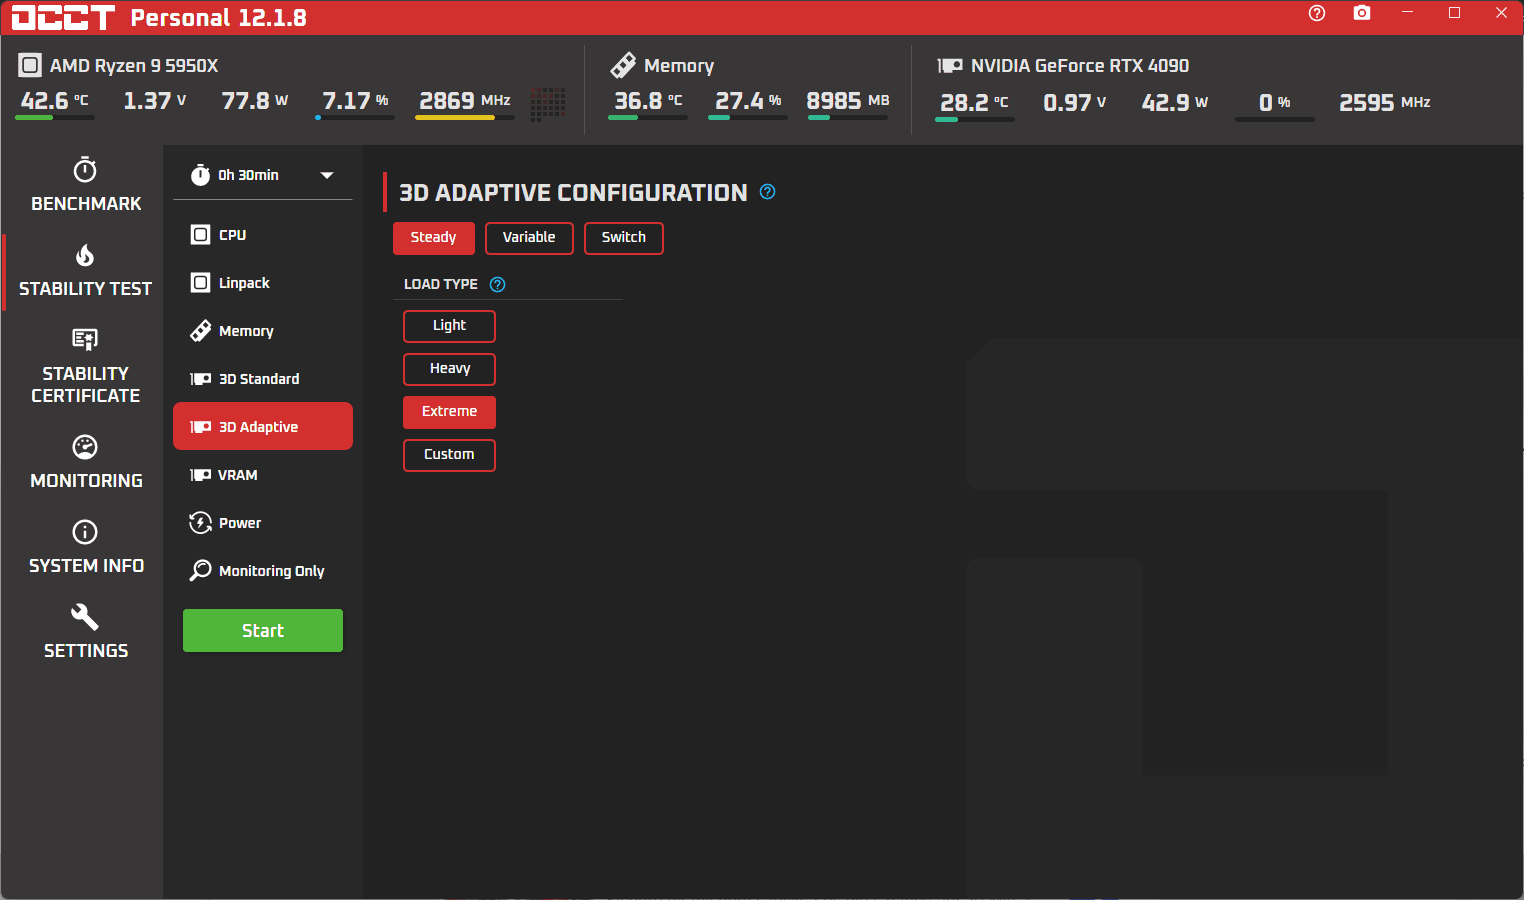The width and height of the screenshot is (1524, 900).
Task: Open the 0h 30min duration selector
Action: [x=263, y=175]
